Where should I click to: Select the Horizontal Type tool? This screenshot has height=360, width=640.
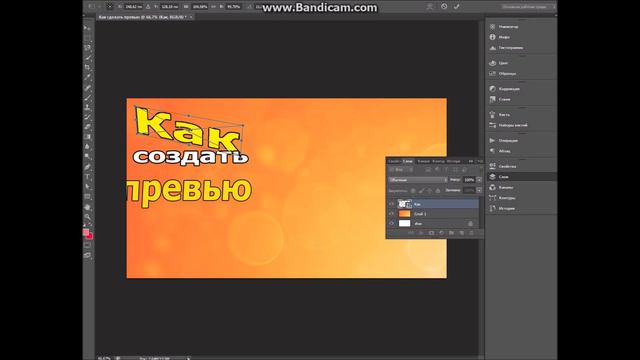click(87, 177)
